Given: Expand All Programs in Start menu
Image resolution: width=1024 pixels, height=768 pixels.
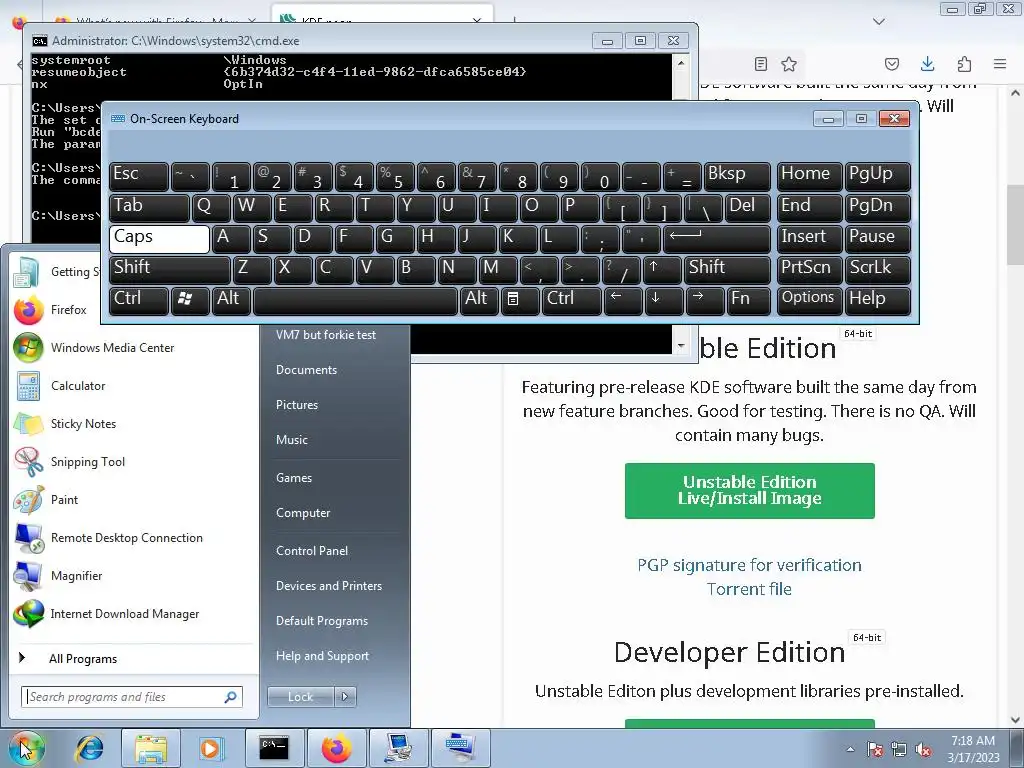Looking at the screenshot, I should [83, 658].
